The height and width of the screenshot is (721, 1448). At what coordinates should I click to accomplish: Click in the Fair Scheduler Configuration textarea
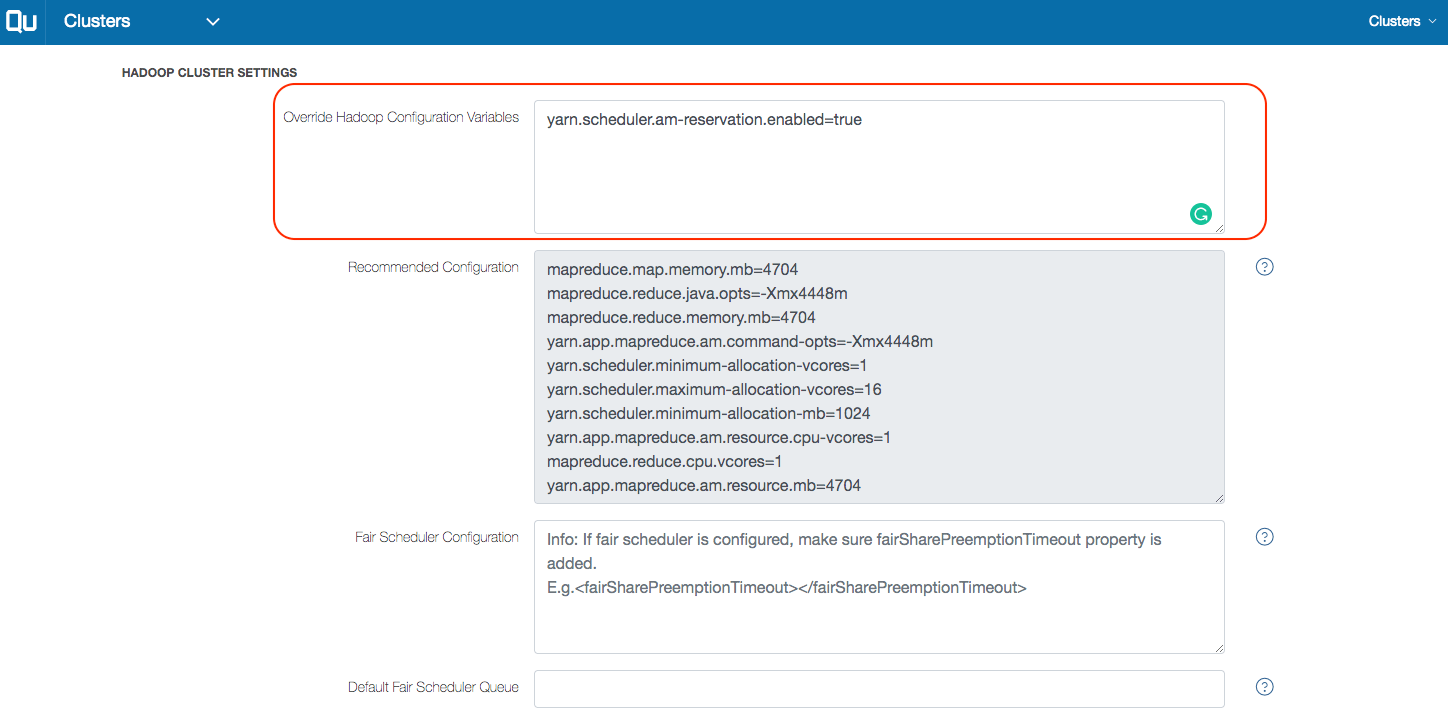(879, 587)
